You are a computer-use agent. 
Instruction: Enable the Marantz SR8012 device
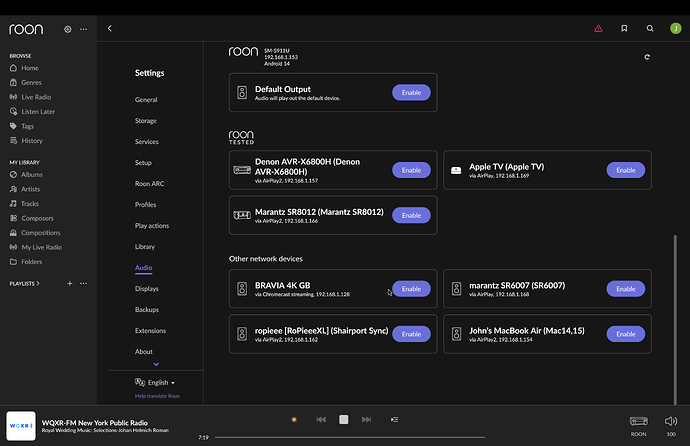(411, 216)
